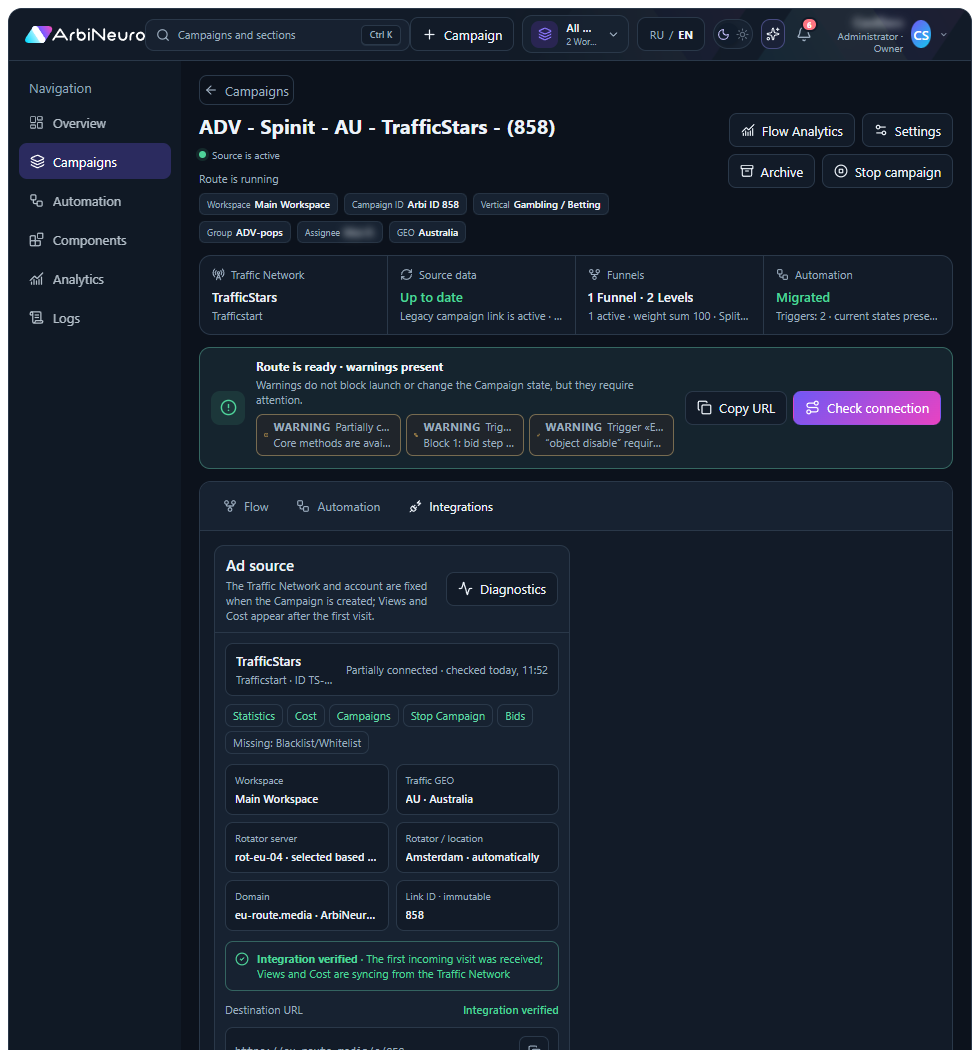The width and height of the screenshot is (980, 1050).
Task: Check connection button
Action: 867,408
